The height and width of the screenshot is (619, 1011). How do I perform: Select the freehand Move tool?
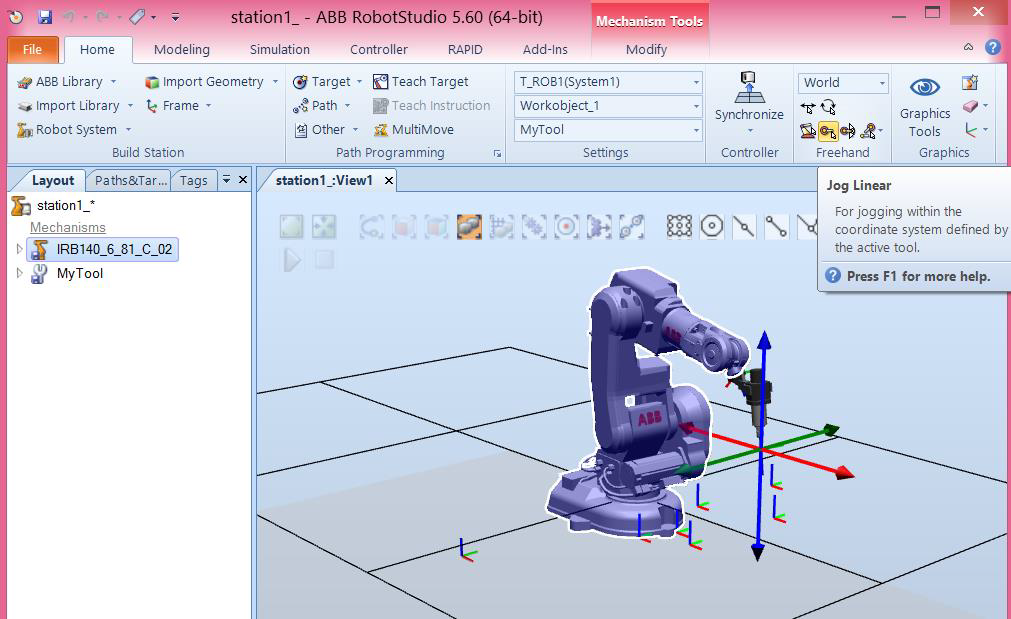pyautogui.click(x=807, y=108)
